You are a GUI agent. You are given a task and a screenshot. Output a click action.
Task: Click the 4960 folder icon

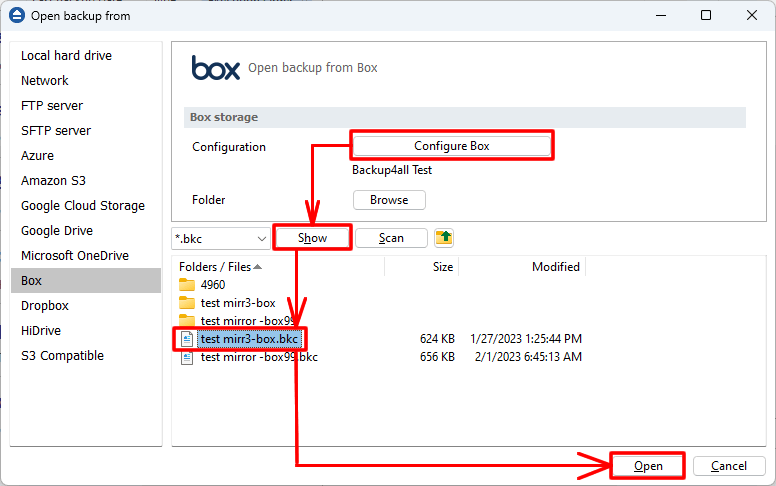(x=187, y=285)
